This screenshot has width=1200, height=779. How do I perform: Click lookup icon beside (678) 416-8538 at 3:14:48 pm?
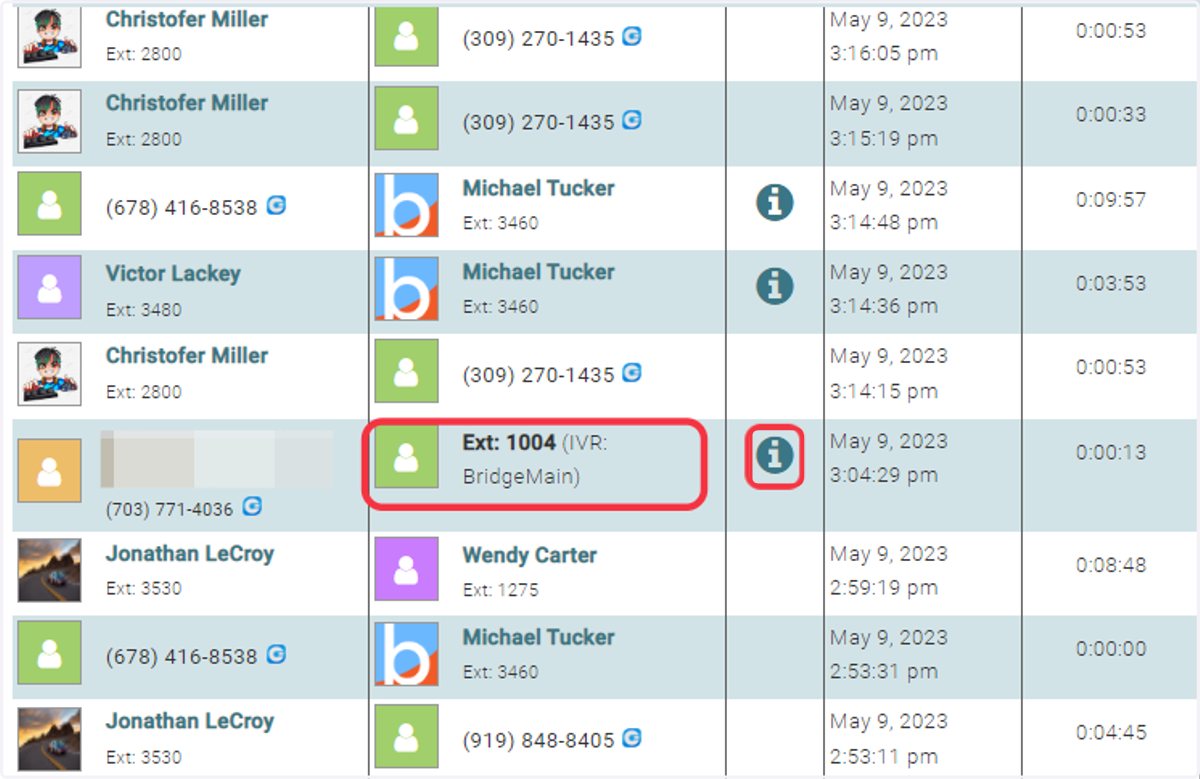[276, 205]
